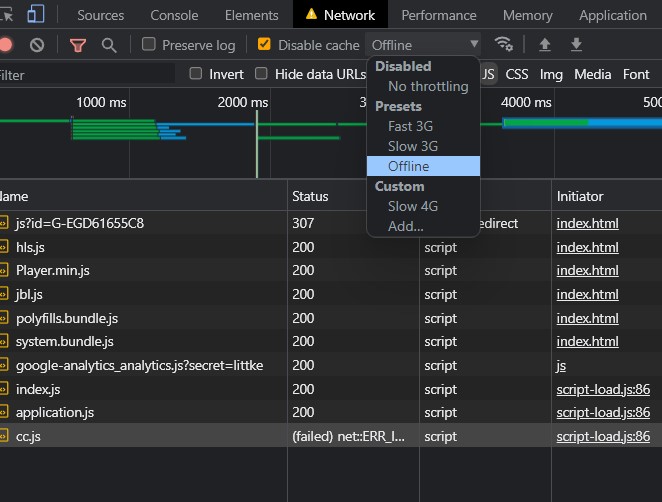Filter requests by CSS type
This screenshot has height=502, width=662.
pyautogui.click(x=517, y=74)
